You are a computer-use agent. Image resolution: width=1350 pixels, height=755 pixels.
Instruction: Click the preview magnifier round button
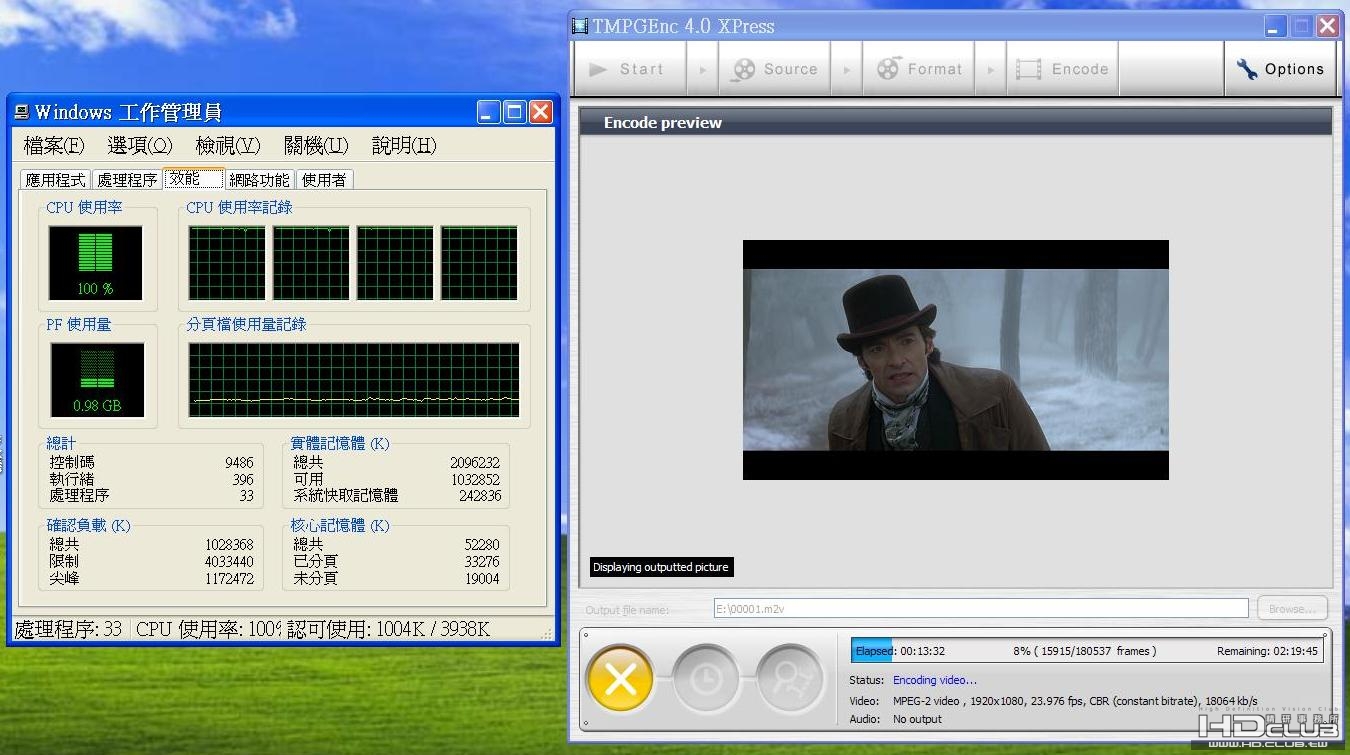pyautogui.click(x=790, y=680)
